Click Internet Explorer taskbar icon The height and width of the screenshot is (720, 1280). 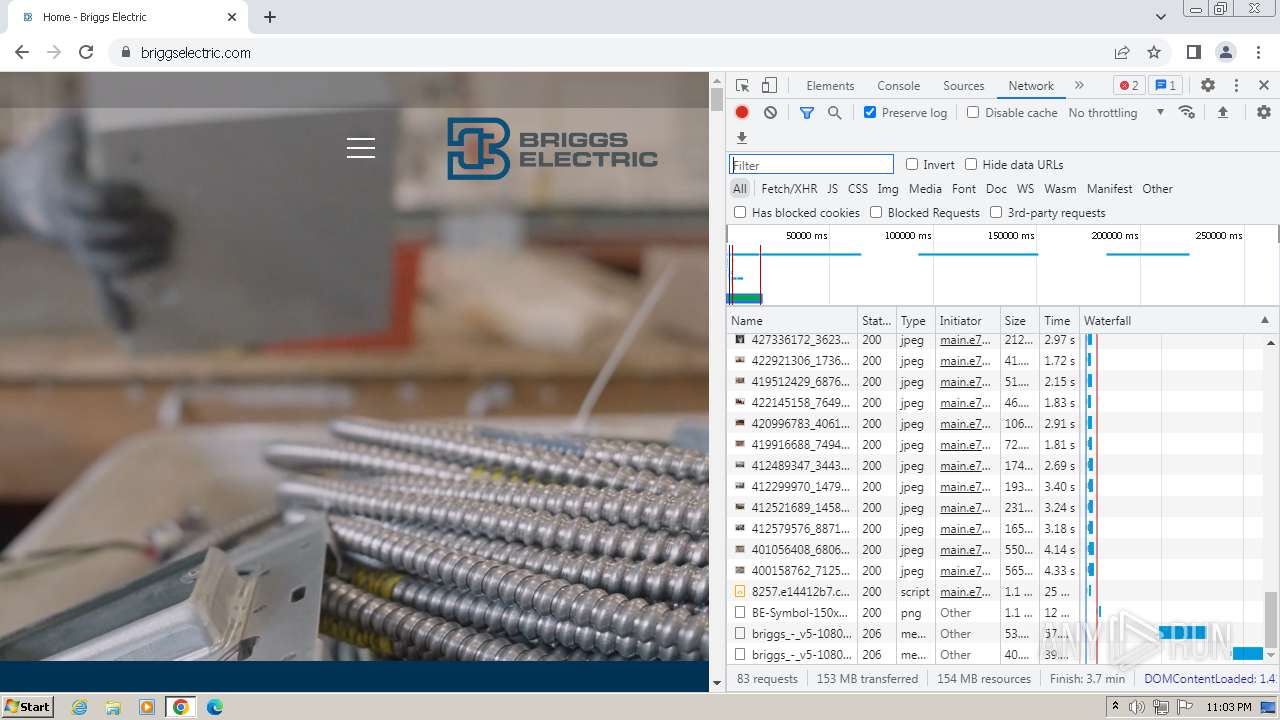(x=79, y=707)
